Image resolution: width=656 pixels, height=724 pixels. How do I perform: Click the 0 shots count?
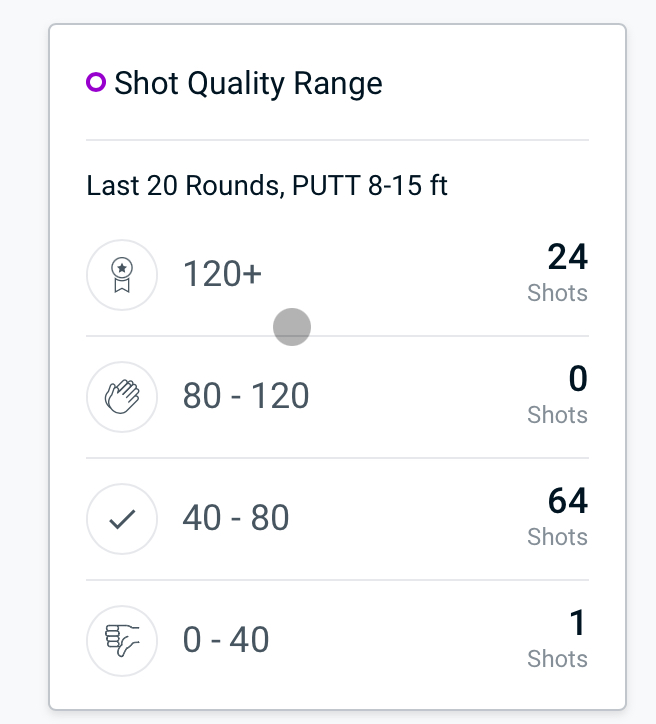(x=578, y=379)
